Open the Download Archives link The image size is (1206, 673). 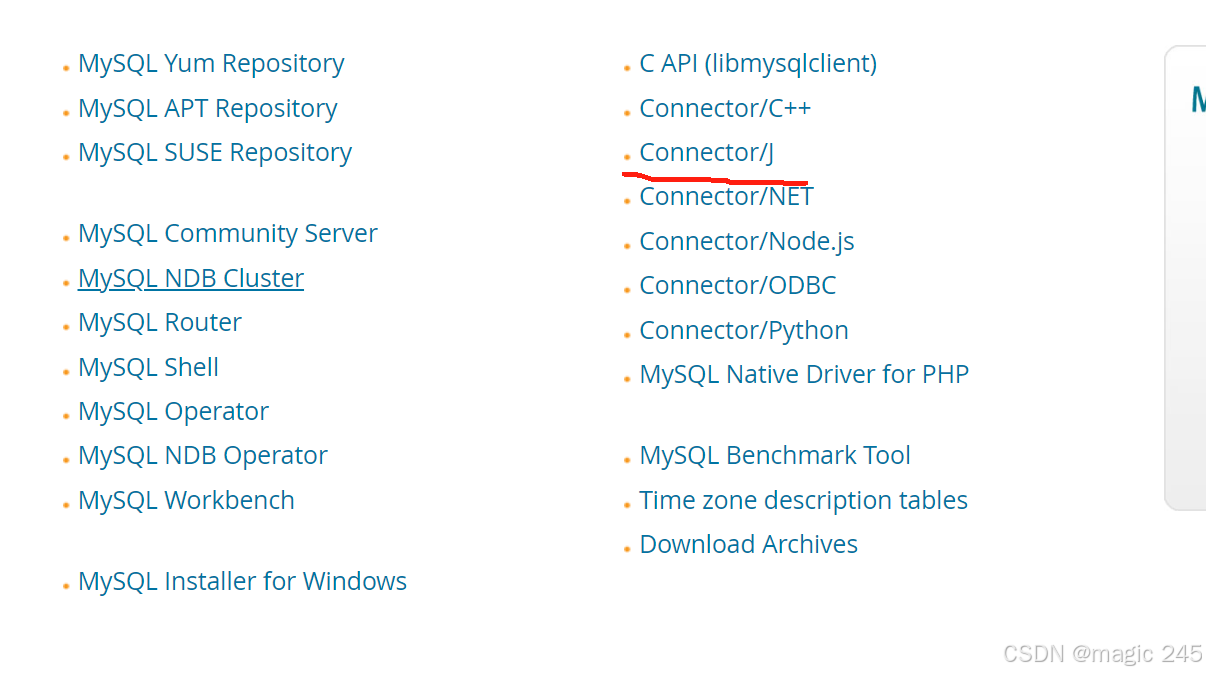click(x=749, y=544)
